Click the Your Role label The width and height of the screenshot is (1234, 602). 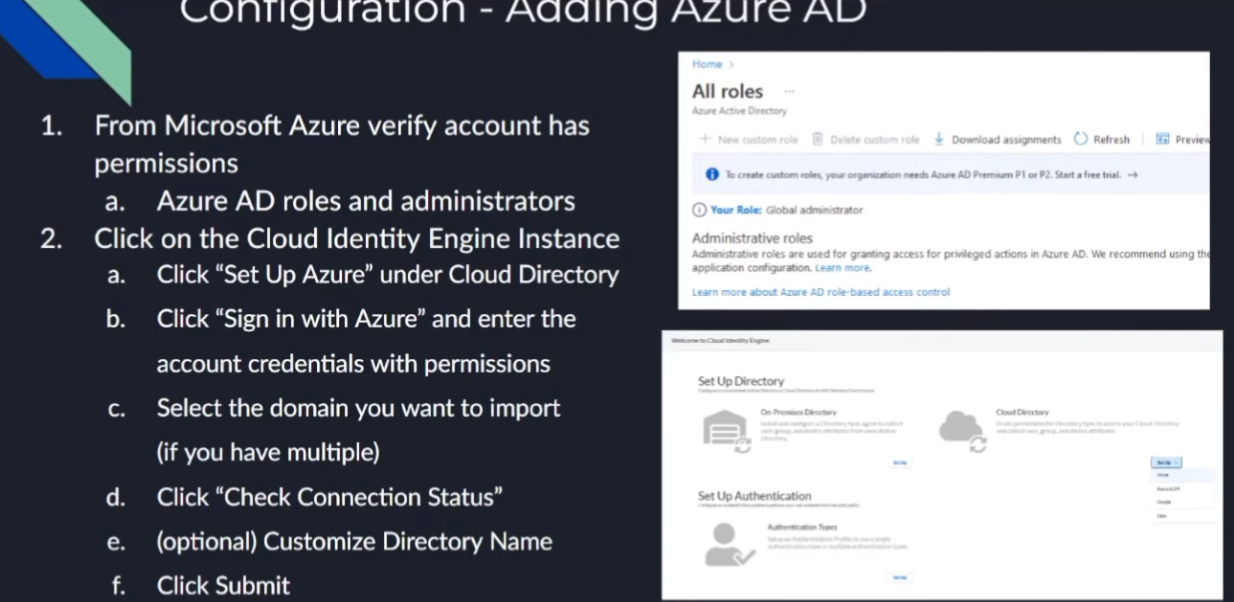(x=738, y=210)
